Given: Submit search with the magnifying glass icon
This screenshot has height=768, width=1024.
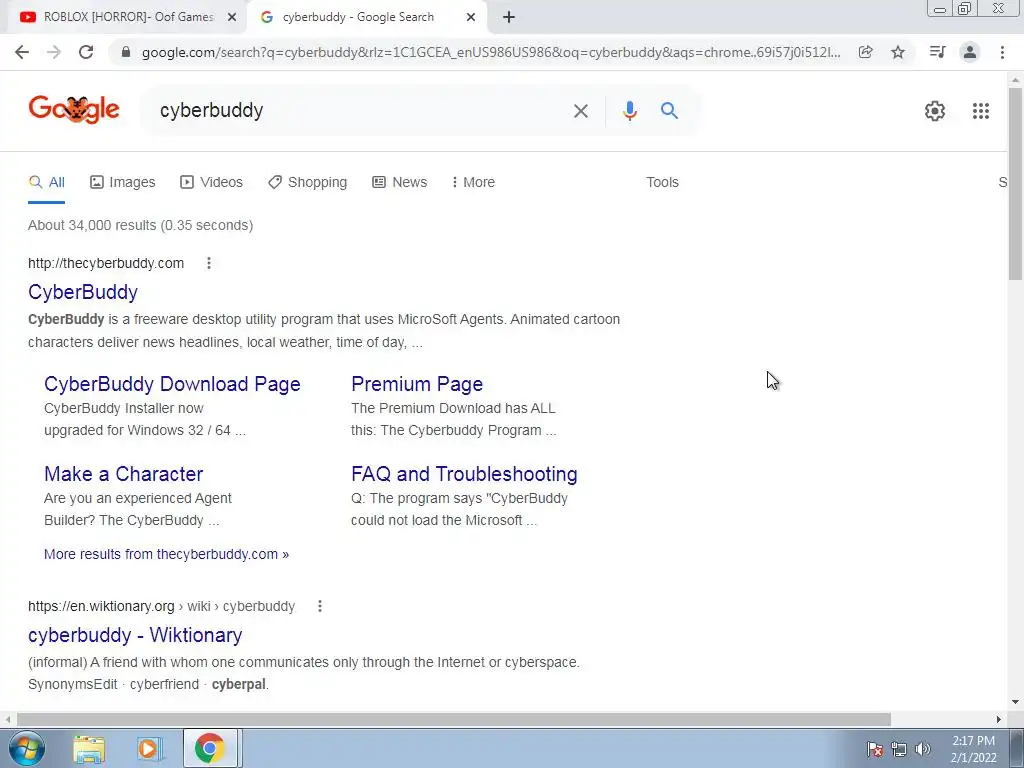Looking at the screenshot, I should (669, 111).
